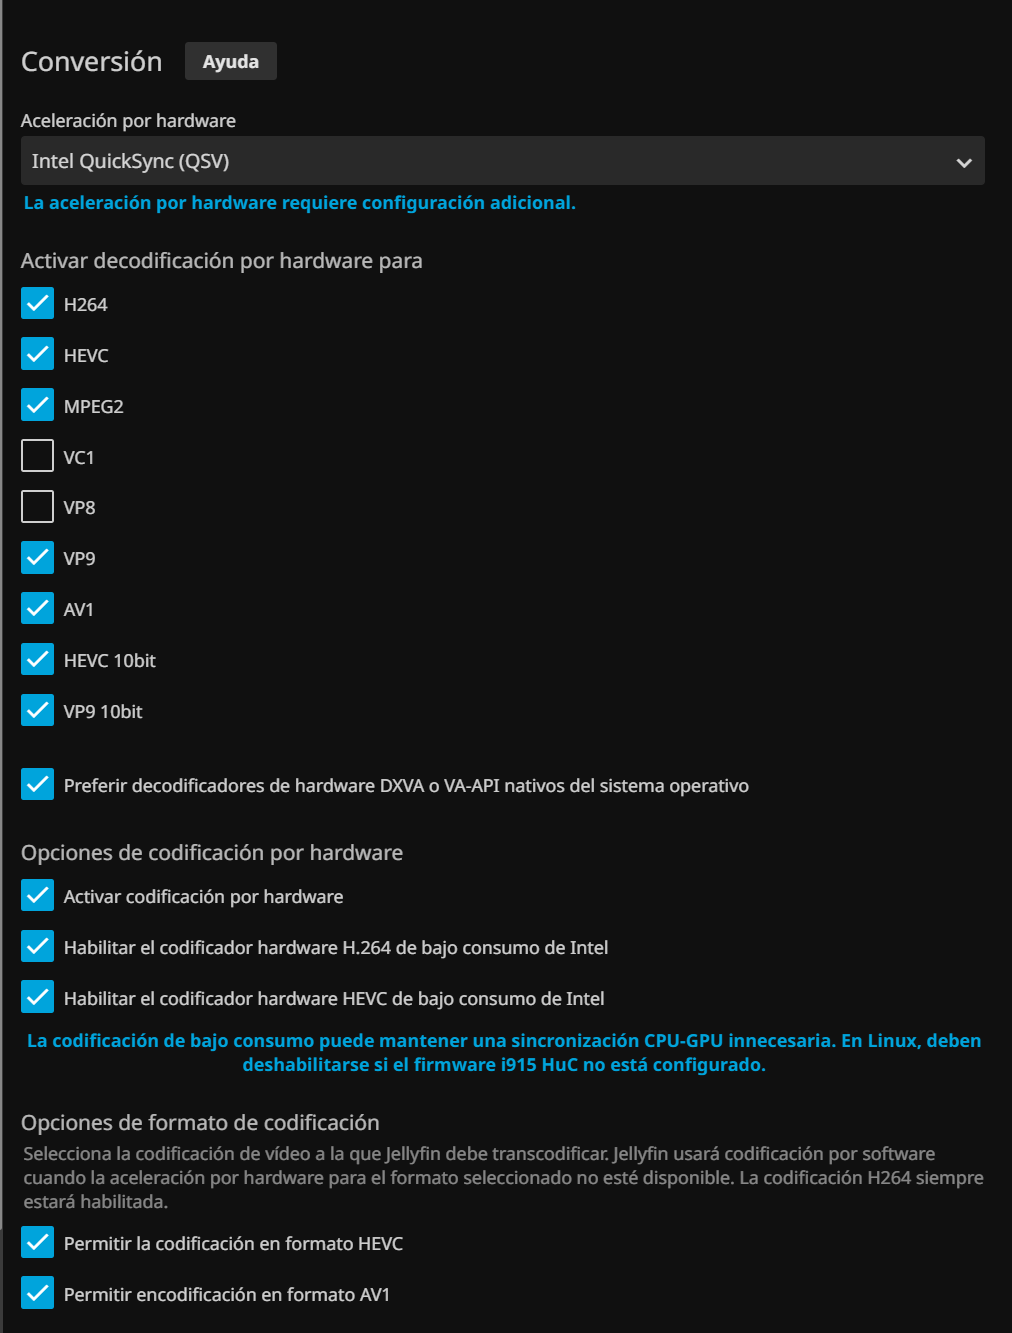Disable AV1 hardware decoding
The width and height of the screenshot is (1012, 1333).
point(38,609)
